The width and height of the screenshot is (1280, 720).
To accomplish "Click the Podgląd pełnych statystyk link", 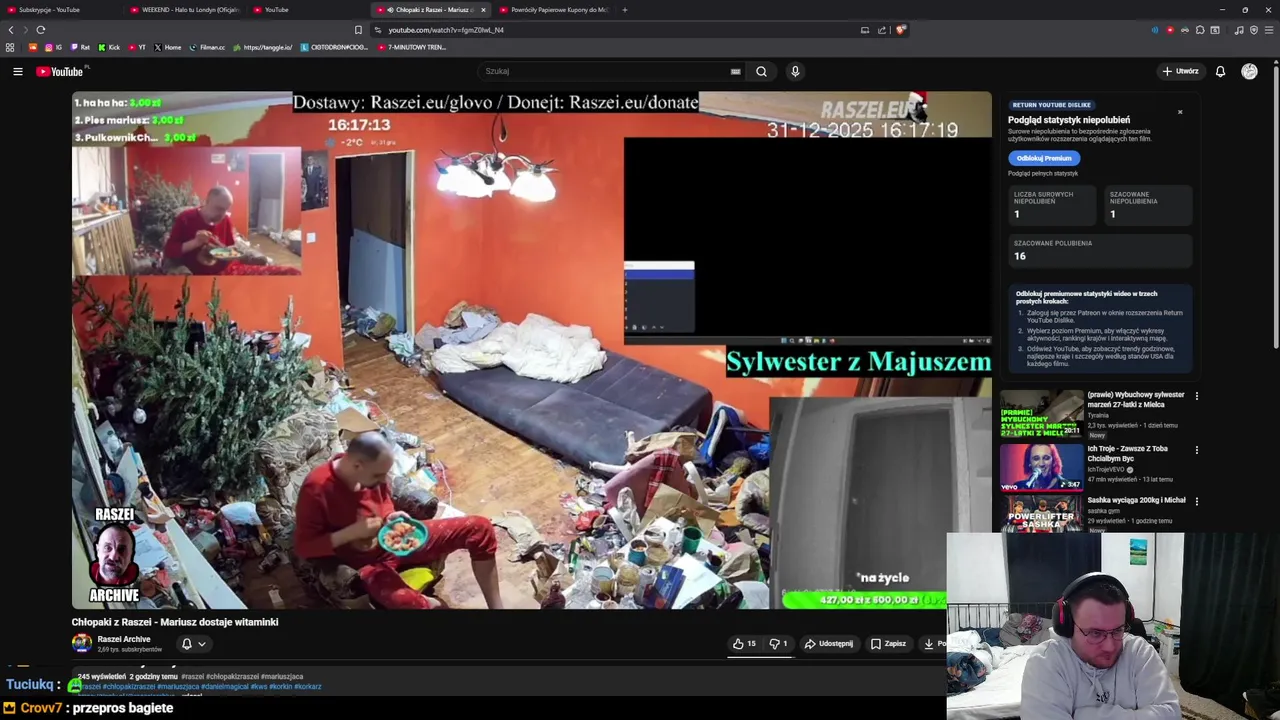I will (x=1043, y=174).
